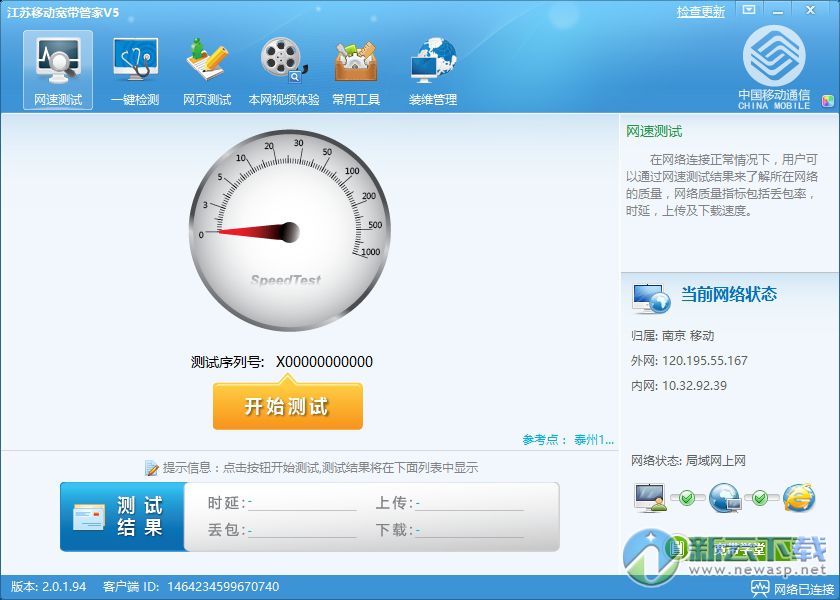Click the 开始测试 button
The width and height of the screenshot is (840, 600).
click(288, 406)
